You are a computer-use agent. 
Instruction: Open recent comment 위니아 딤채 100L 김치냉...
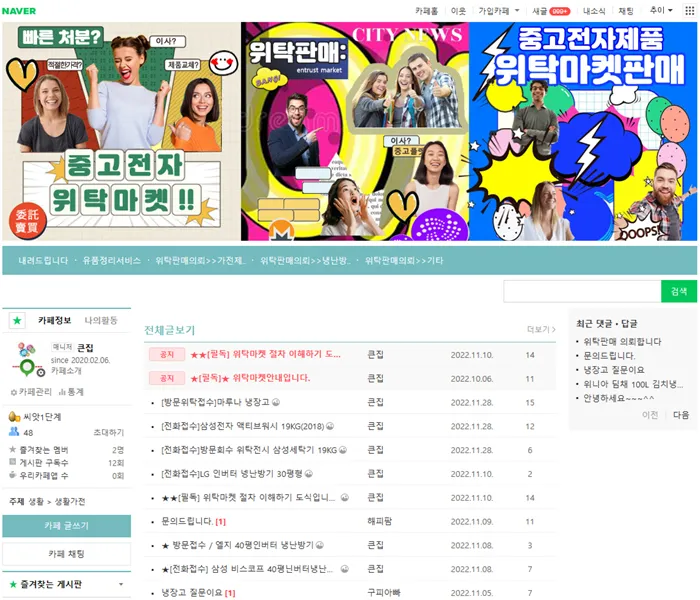(x=633, y=384)
